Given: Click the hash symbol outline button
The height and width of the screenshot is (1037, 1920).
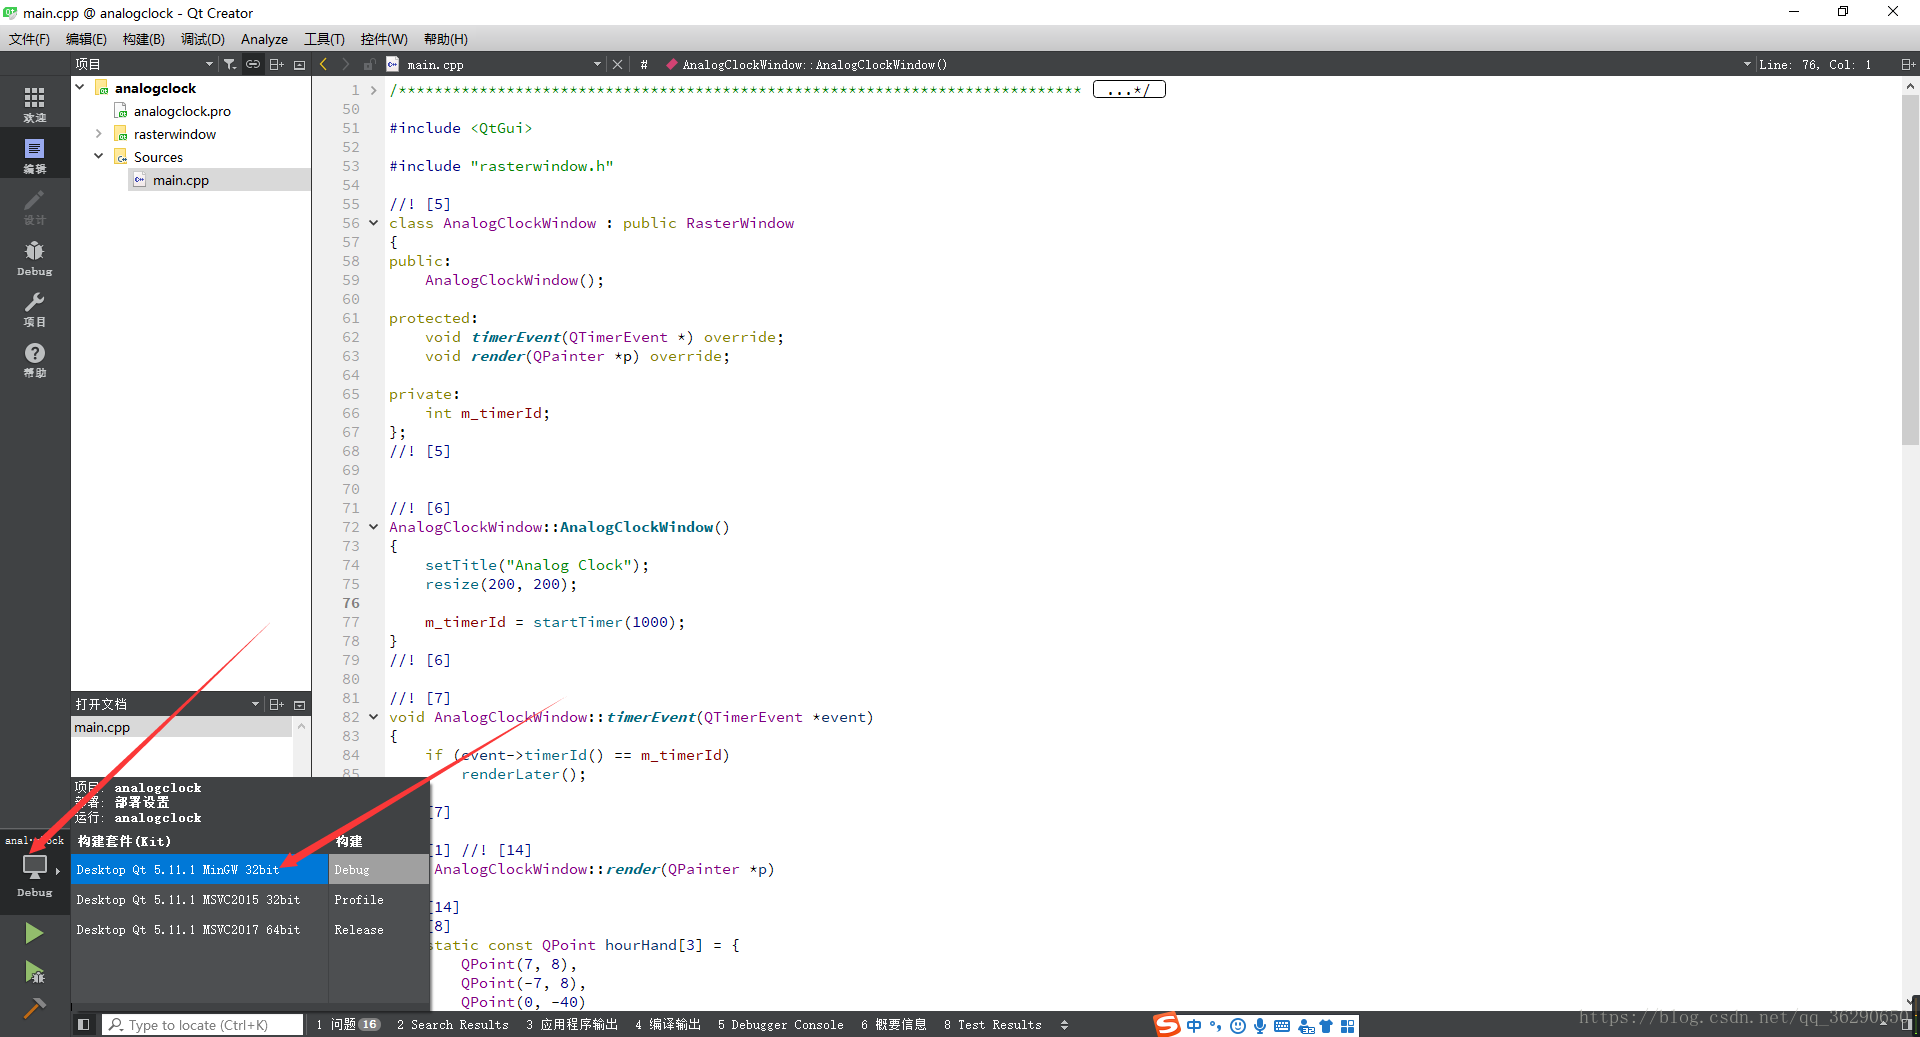Looking at the screenshot, I should [x=644, y=64].
